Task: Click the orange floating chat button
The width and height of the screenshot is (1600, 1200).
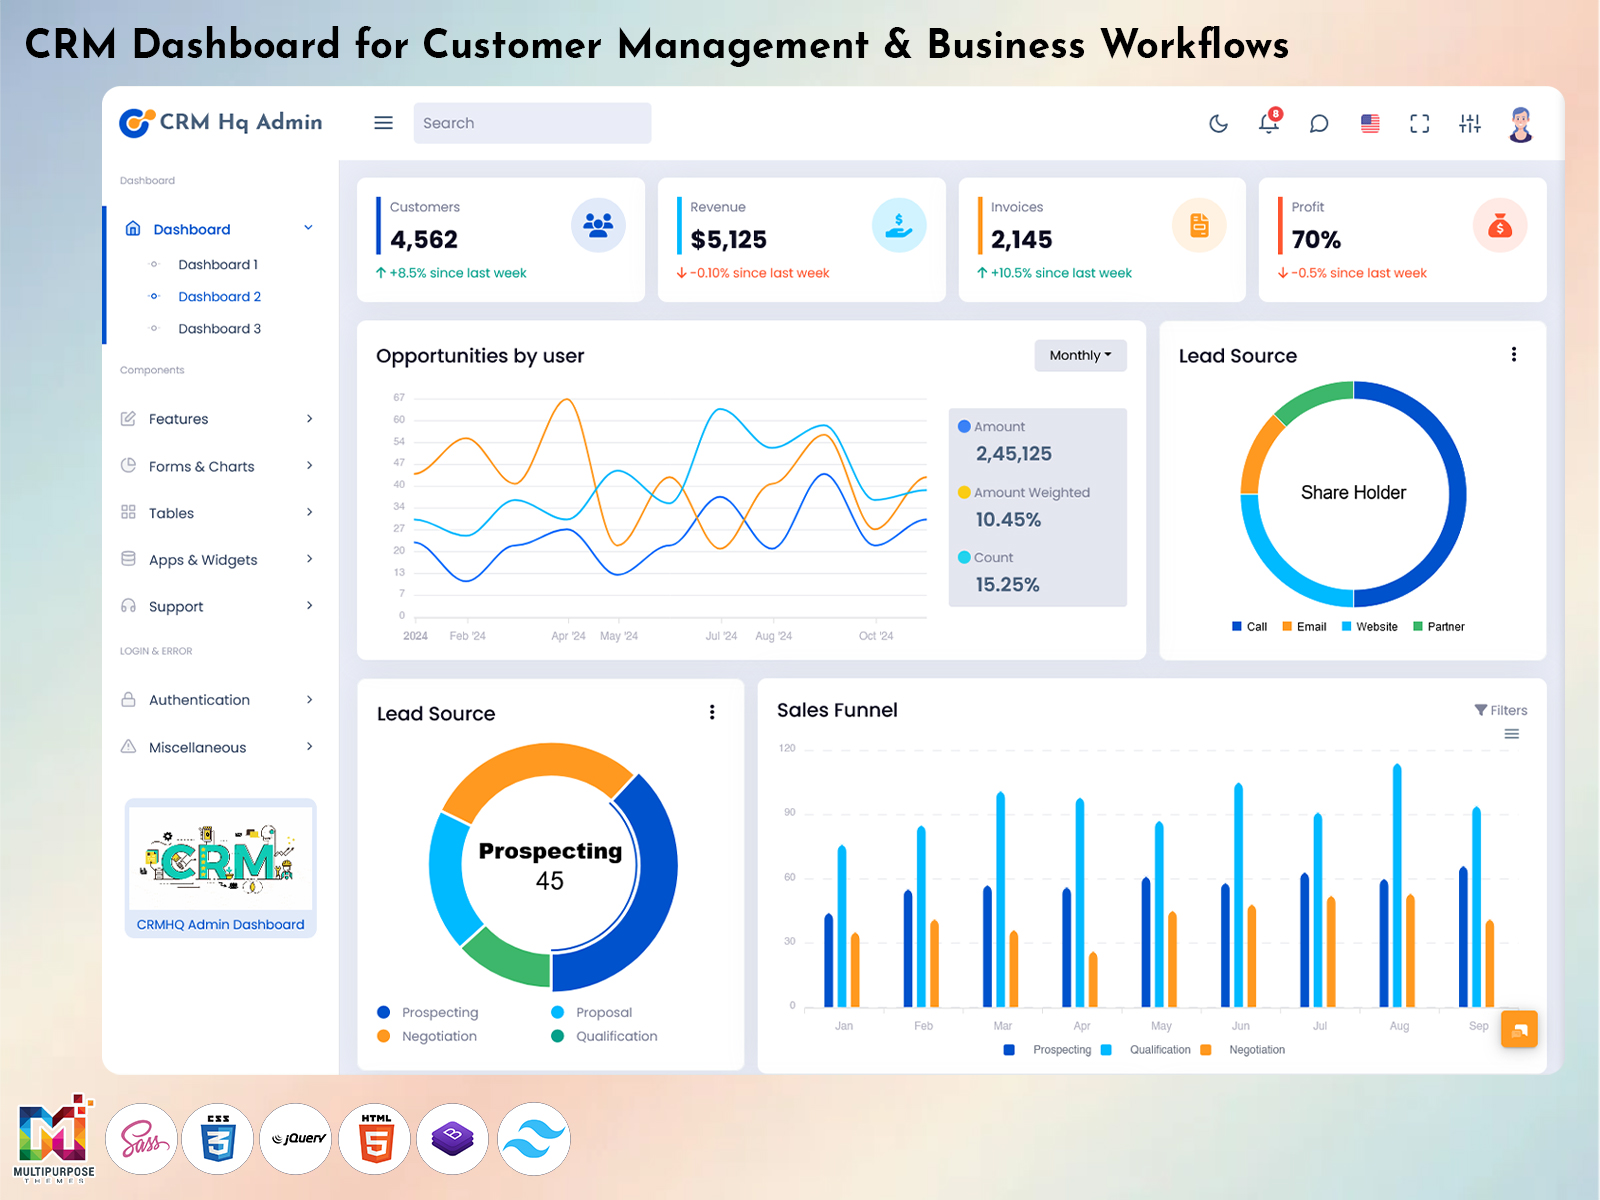Action: click(x=1519, y=1029)
